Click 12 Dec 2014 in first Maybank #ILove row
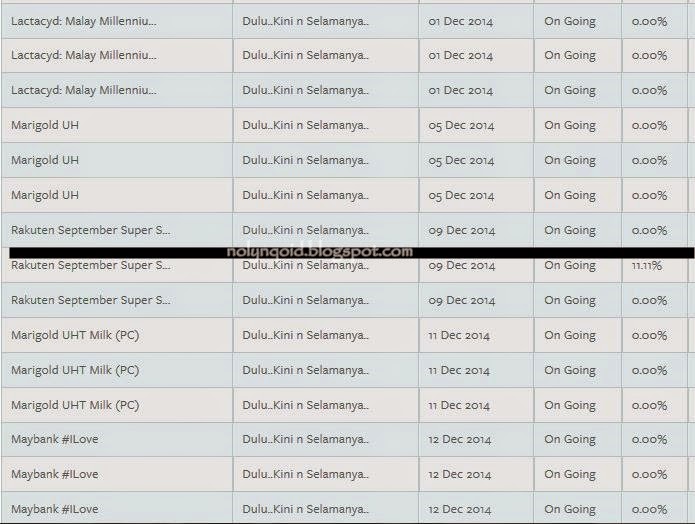Screen dimensions: 695x524 coord(460,440)
